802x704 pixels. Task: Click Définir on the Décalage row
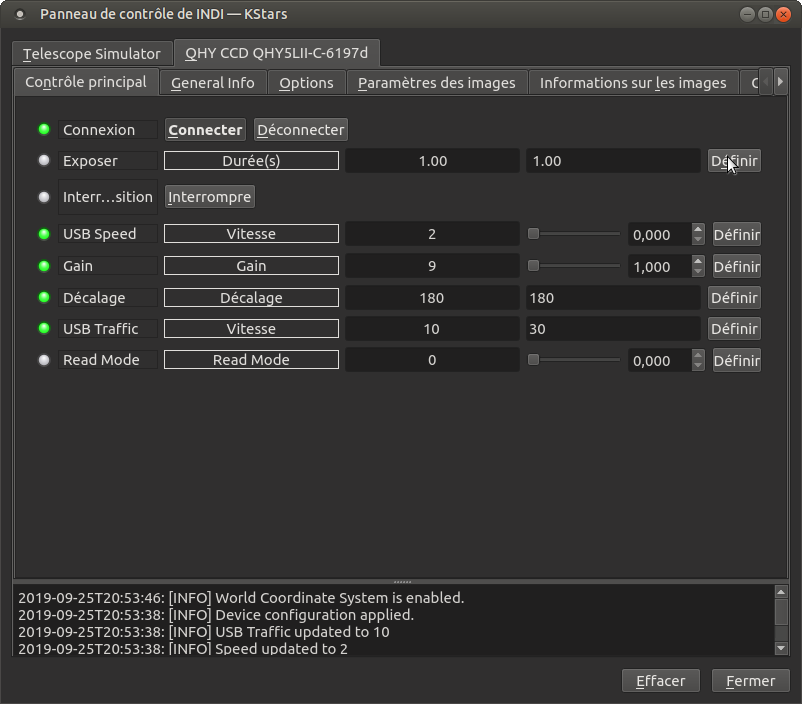[x=734, y=298]
